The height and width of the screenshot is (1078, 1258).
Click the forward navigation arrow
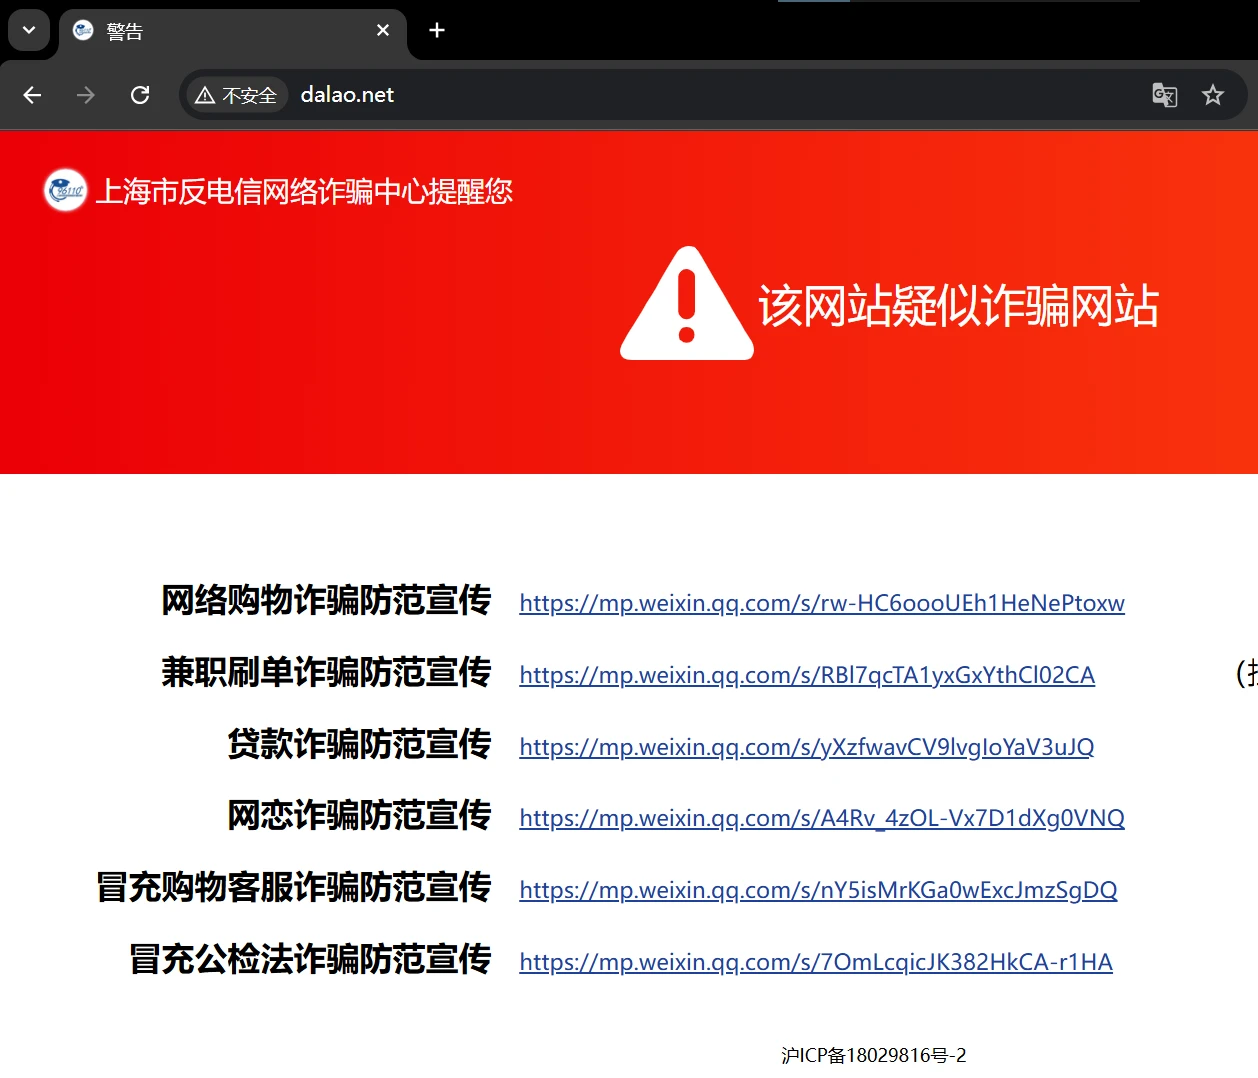coord(86,95)
